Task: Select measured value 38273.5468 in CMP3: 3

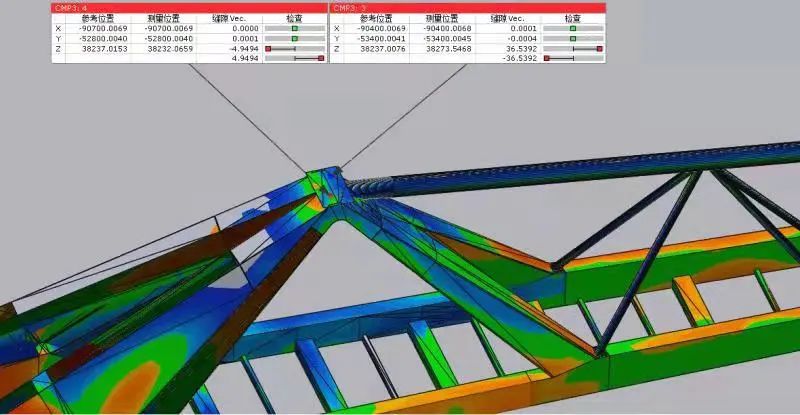Action: 446,49
